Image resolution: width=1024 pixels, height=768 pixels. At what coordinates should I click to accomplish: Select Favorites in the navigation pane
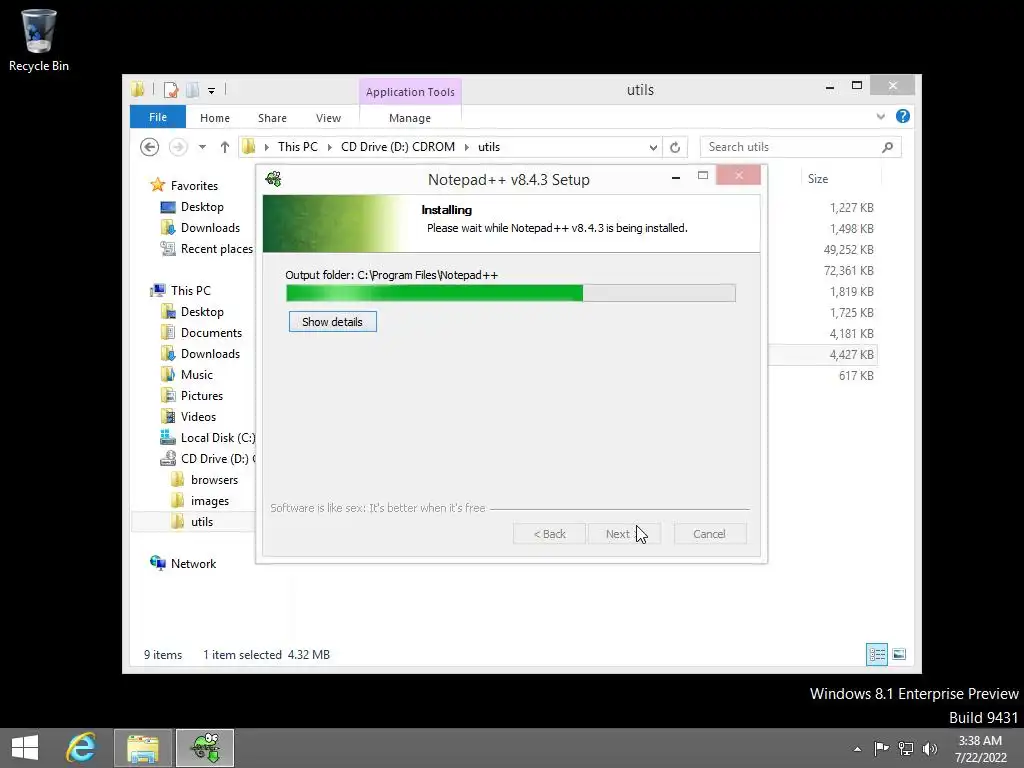pos(194,185)
